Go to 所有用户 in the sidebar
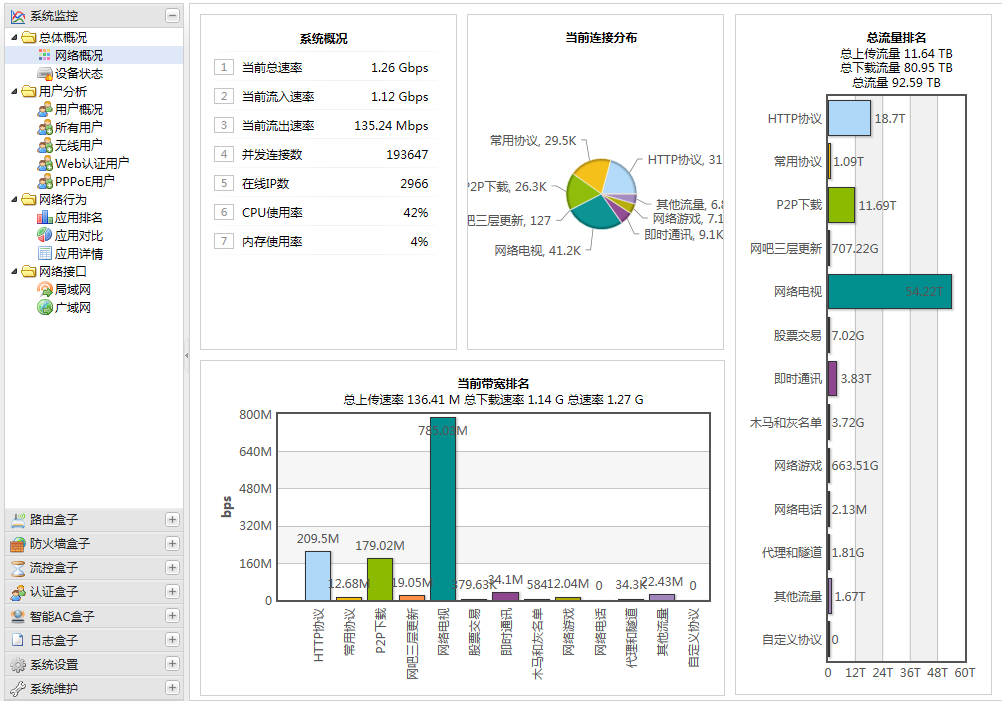This screenshot has height=701, width=1002. click(78, 128)
